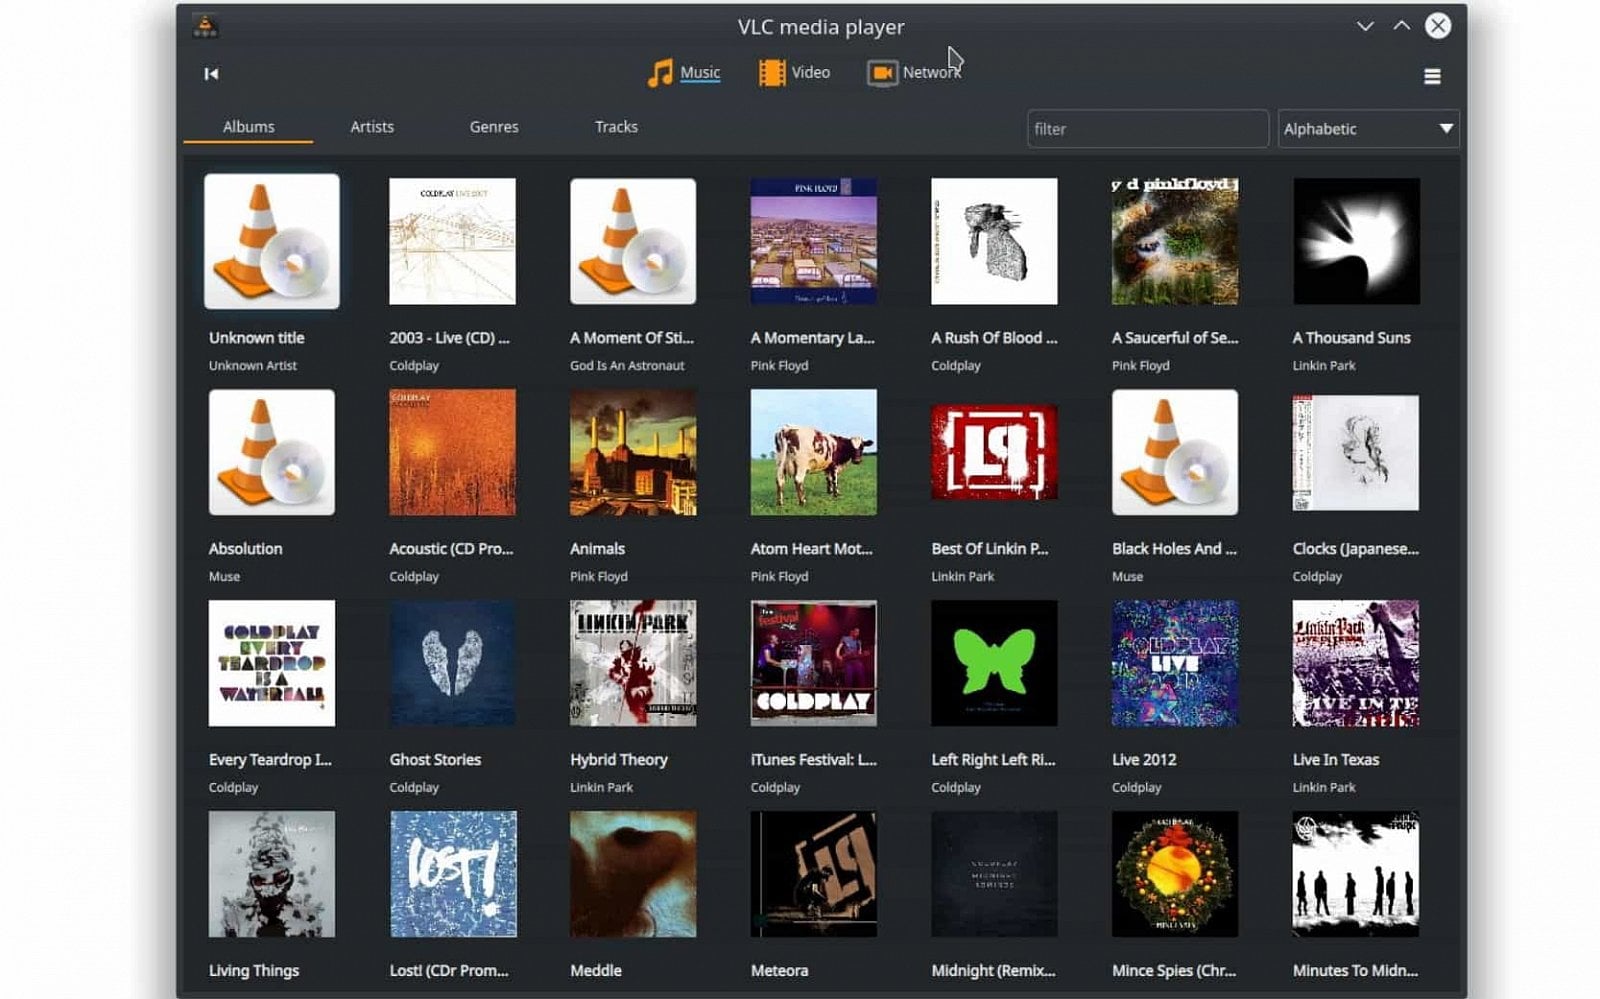Open Every Teardrop I... album cover
The image size is (1600, 999).
coord(272,663)
